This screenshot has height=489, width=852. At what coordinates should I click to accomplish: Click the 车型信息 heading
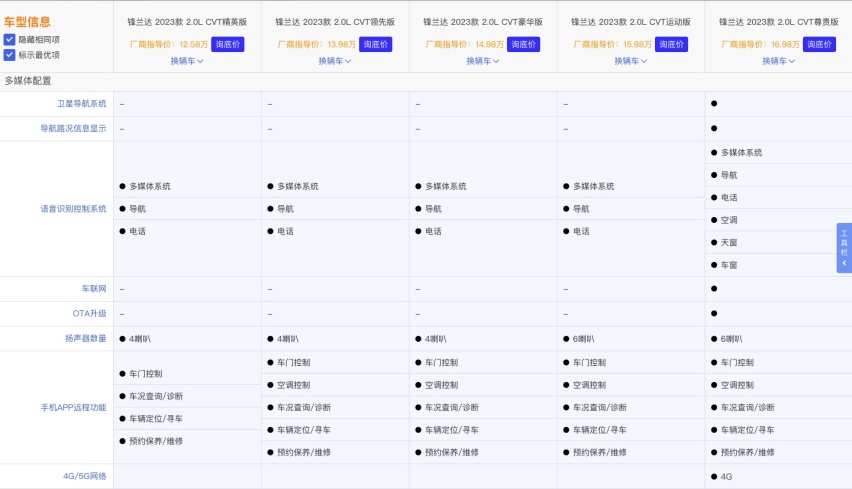point(27,22)
